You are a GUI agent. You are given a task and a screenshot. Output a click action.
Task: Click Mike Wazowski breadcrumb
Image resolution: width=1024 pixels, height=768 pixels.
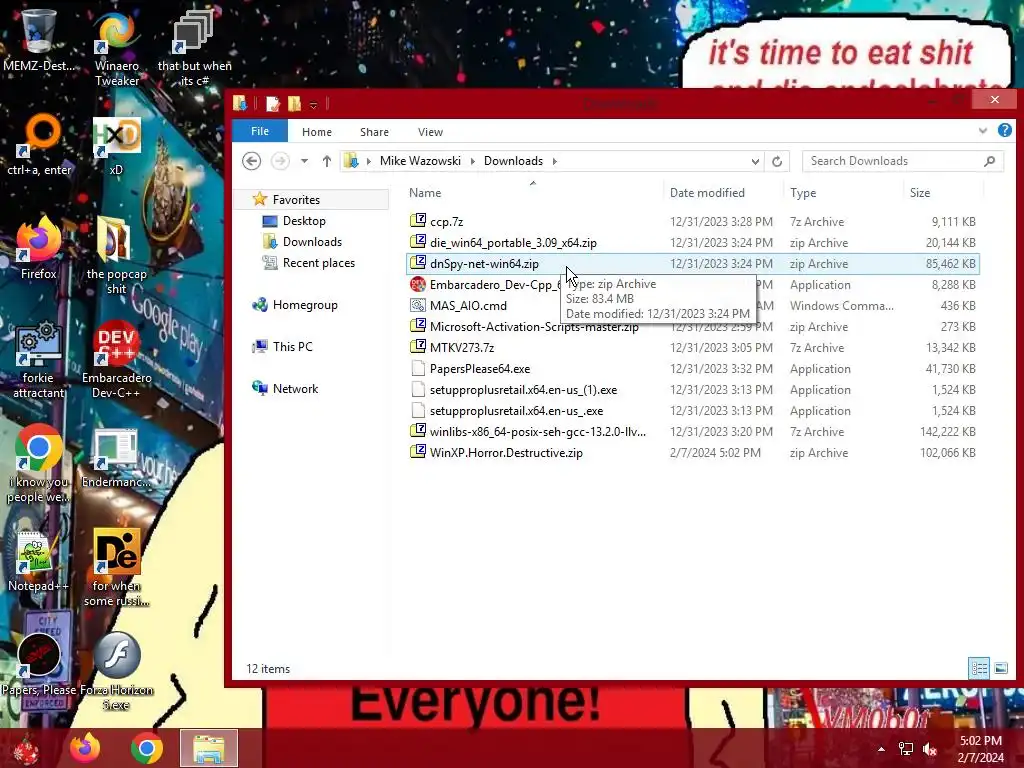pyautogui.click(x=420, y=161)
